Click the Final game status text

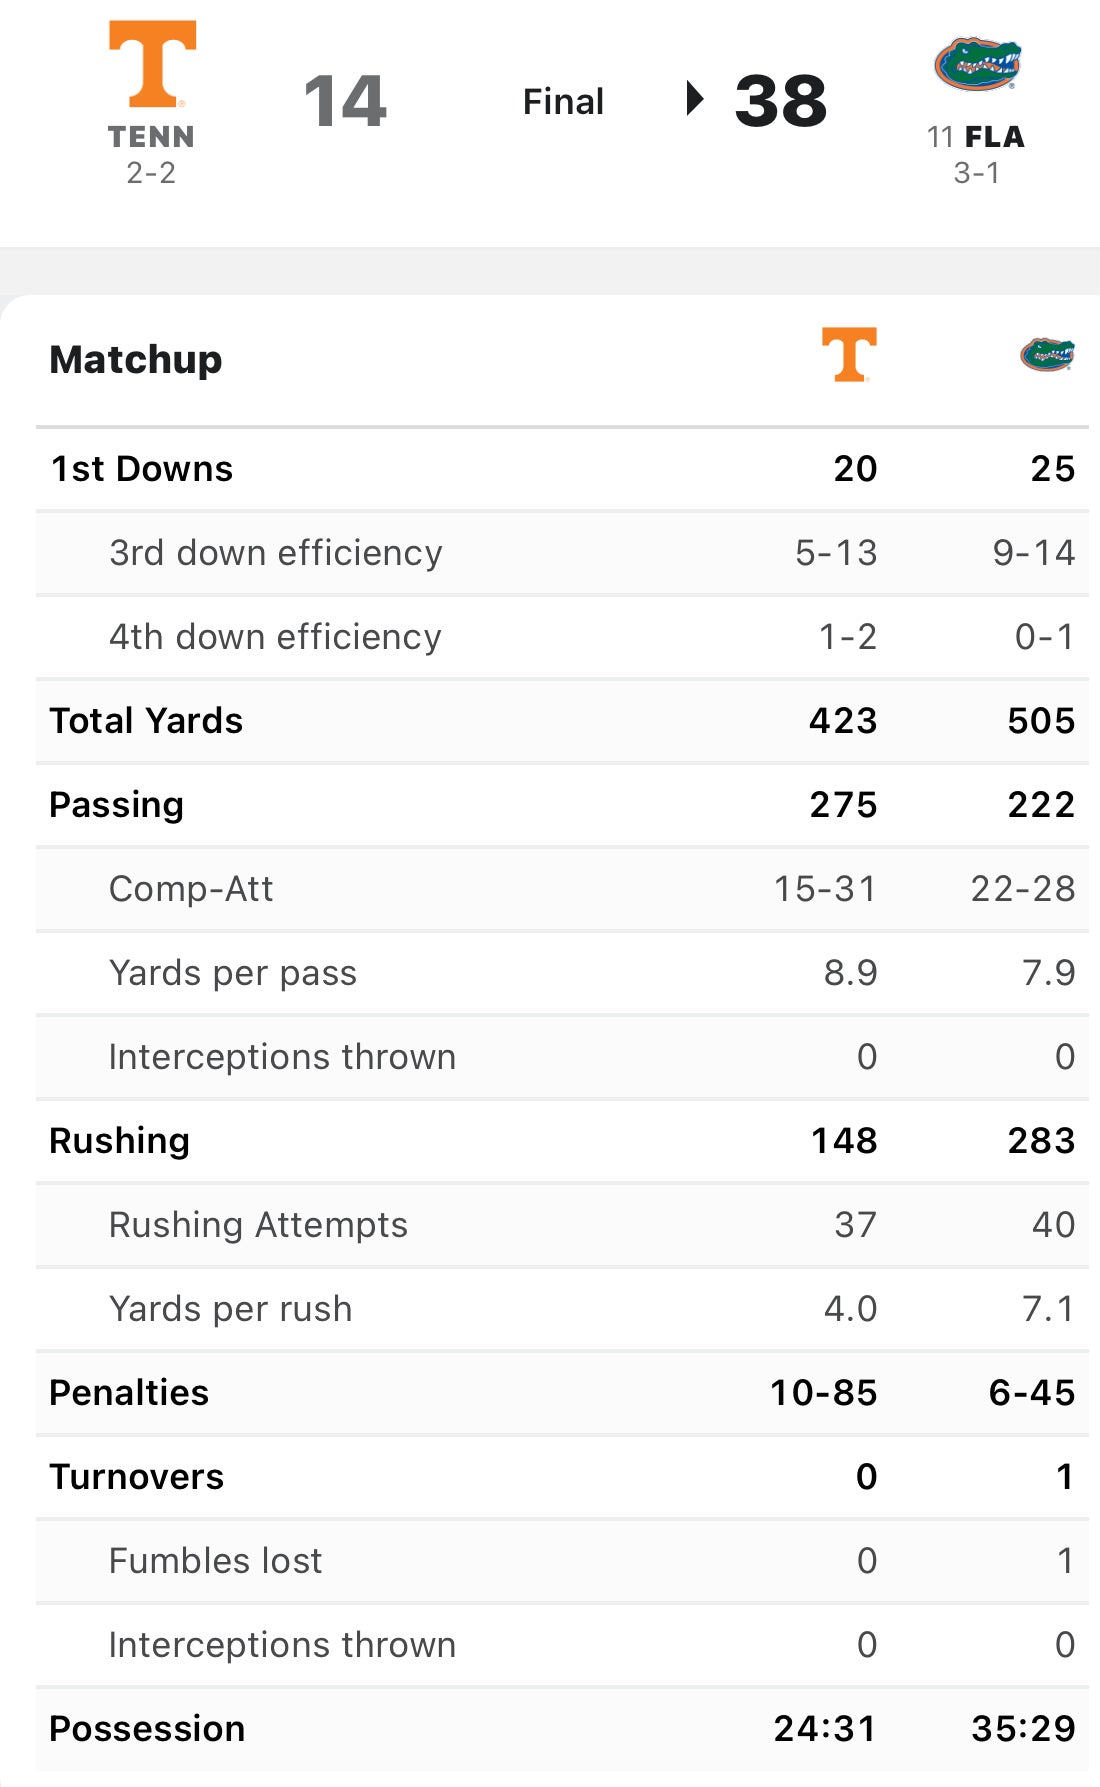pyautogui.click(x=563, y=101)
